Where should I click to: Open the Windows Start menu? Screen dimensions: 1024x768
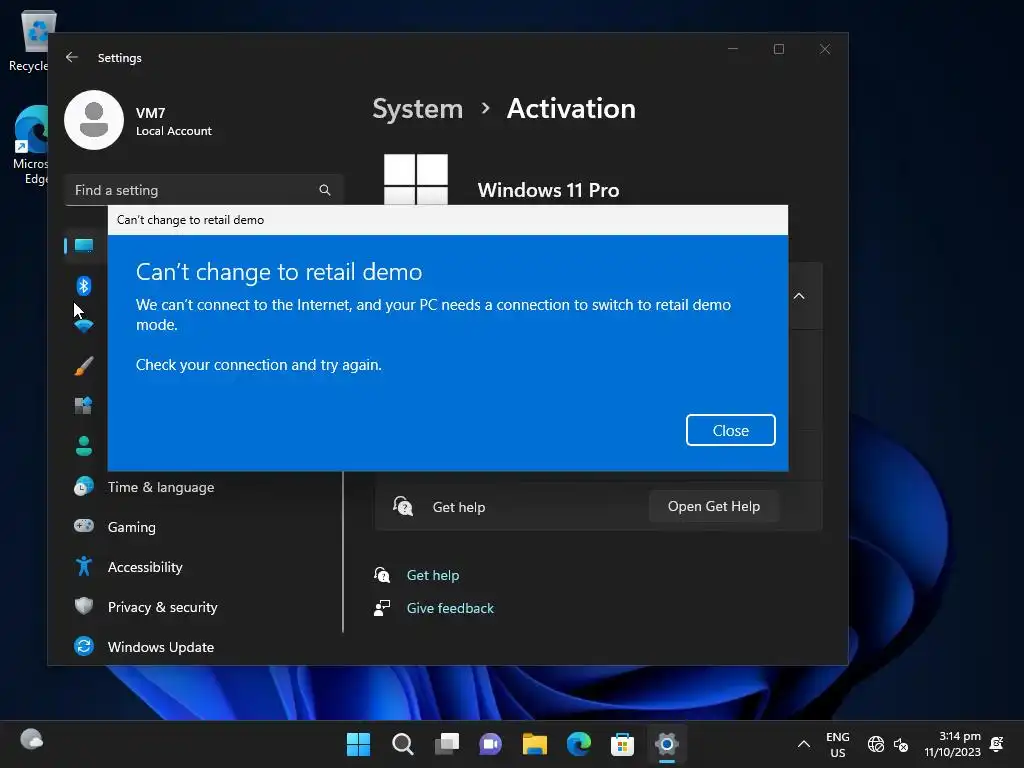[358, 744]
